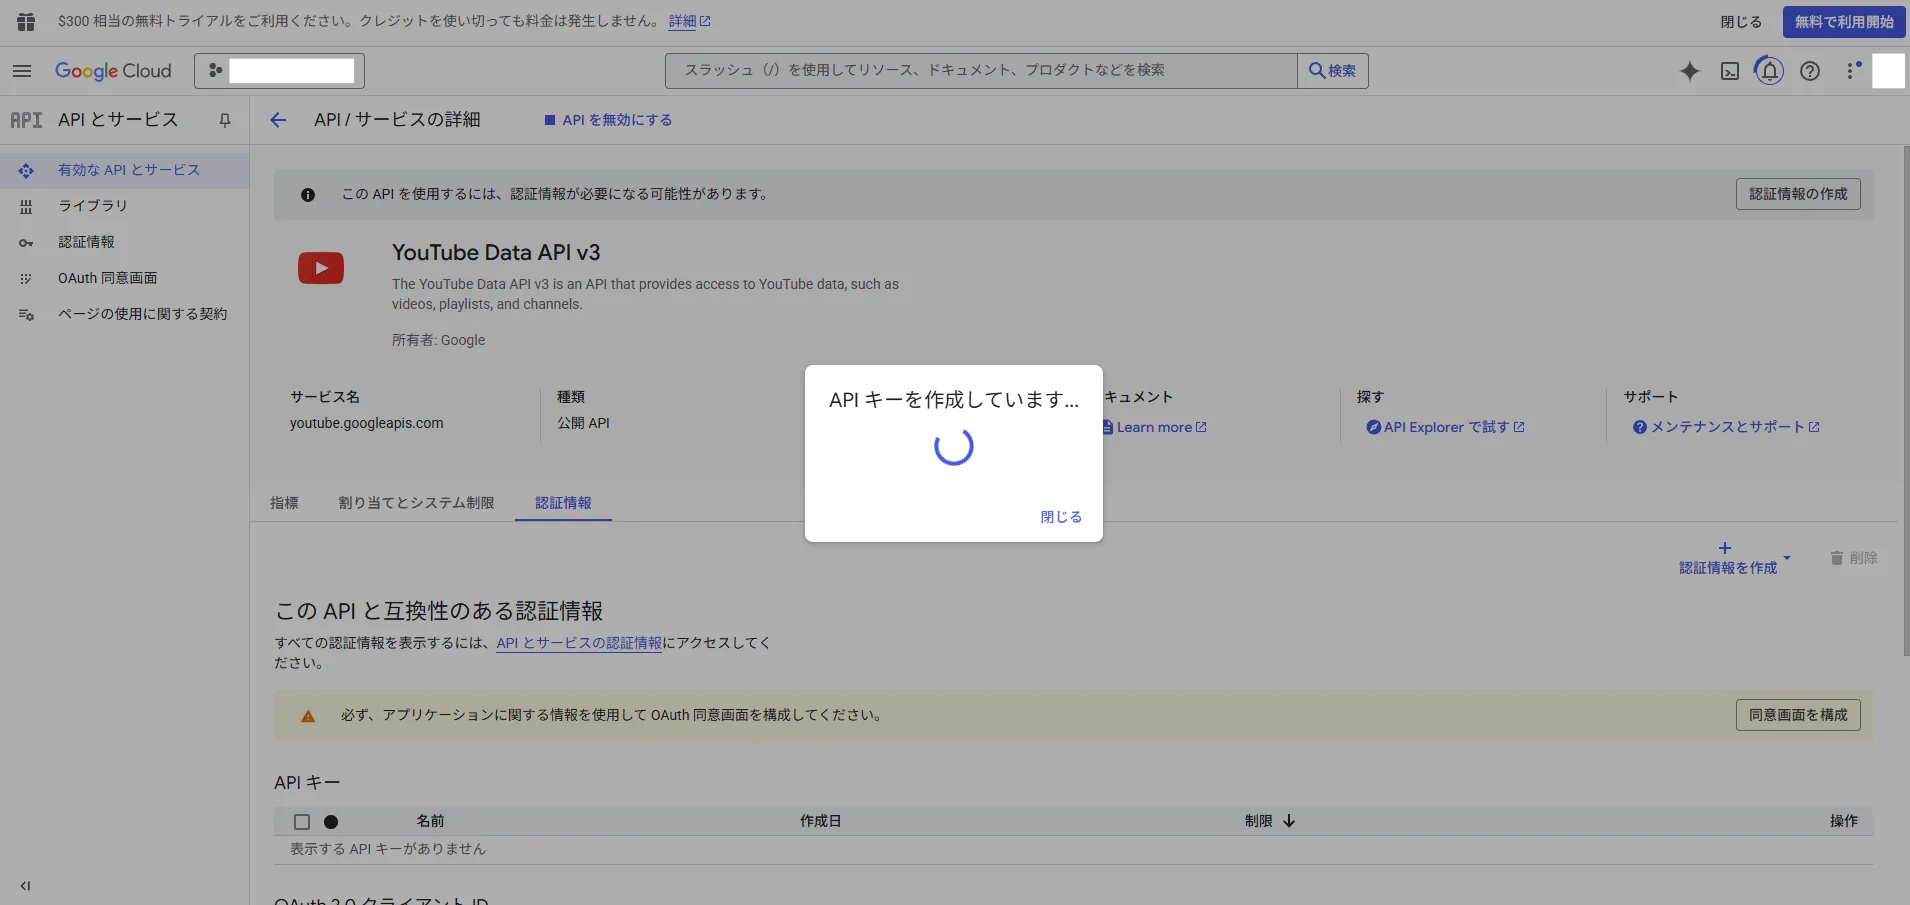Viewport: 1910px width, 905px height.
Task: Sort API keys by 名前 column
Action: [430, 821]
